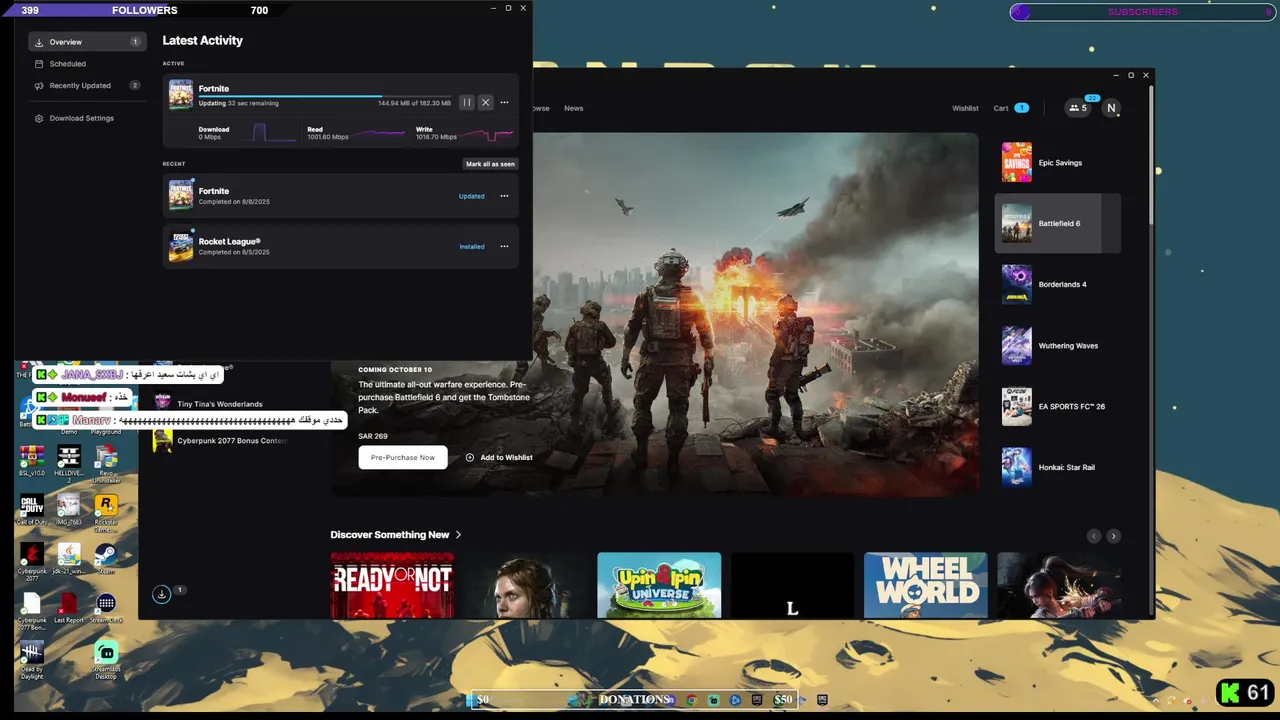
Task: Launch Cyberpunk 2077 desktop shortcut
Action: tap(32, 561)
